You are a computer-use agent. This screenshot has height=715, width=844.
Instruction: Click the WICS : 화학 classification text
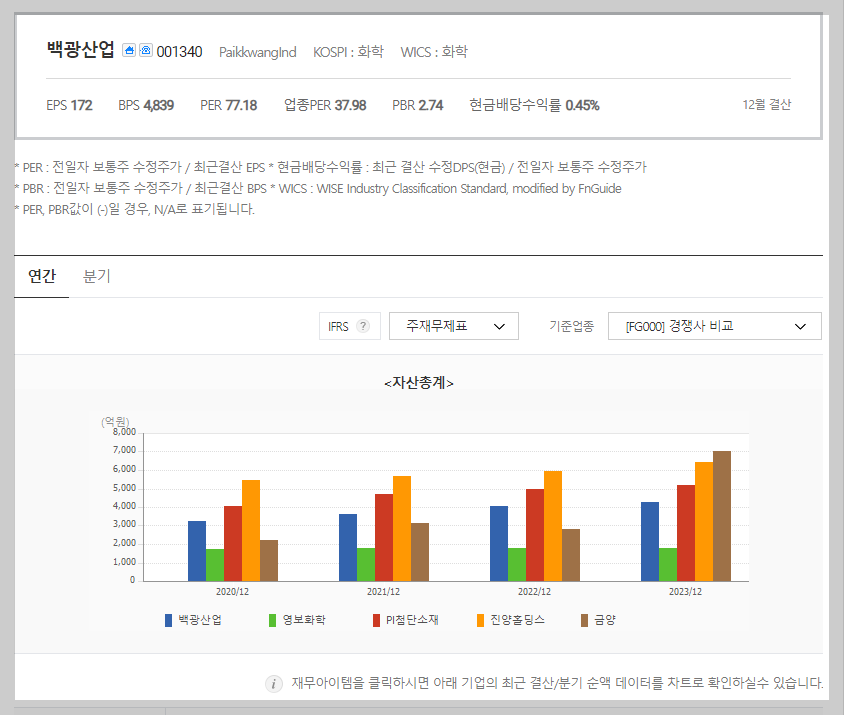(434, 52)
